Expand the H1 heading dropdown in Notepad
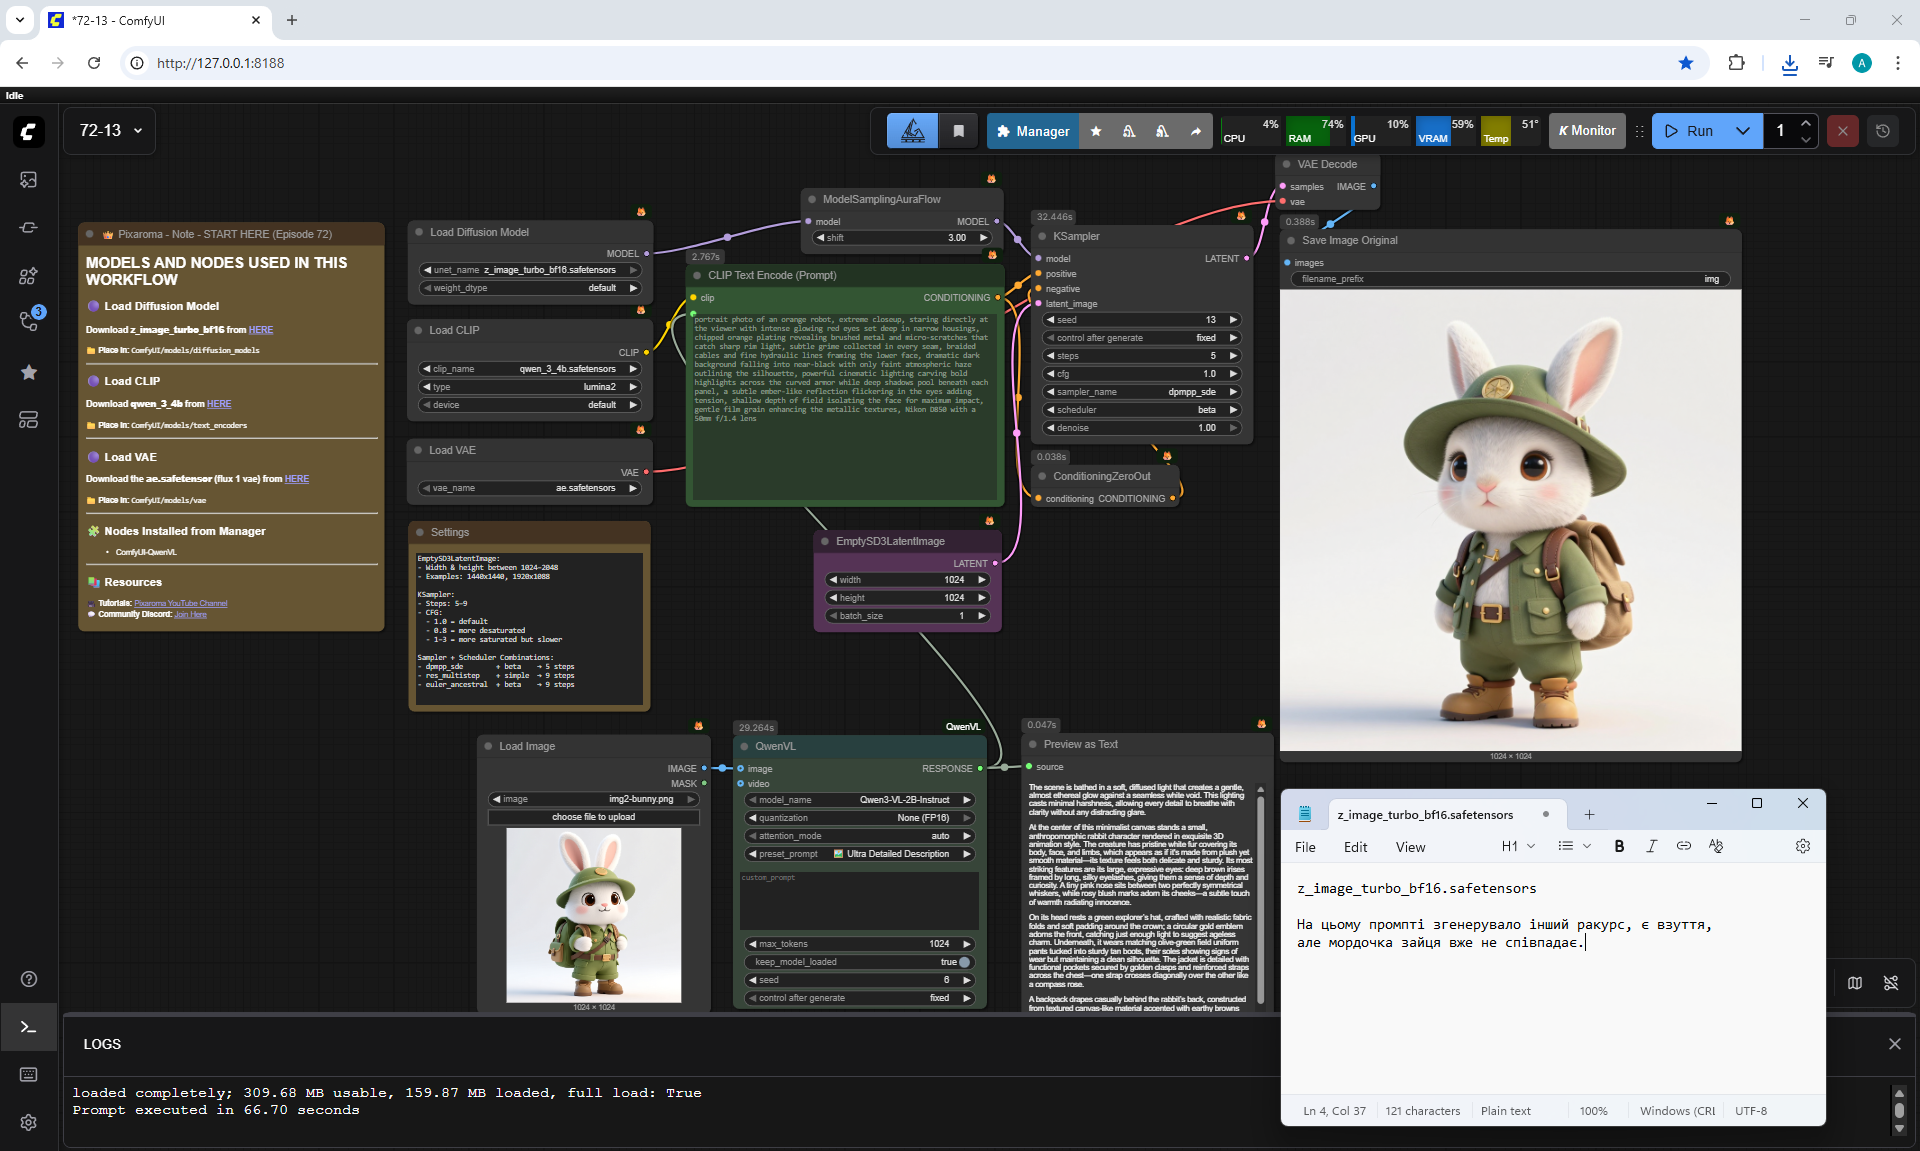 pyautogui.click(x=1517, y=846)
